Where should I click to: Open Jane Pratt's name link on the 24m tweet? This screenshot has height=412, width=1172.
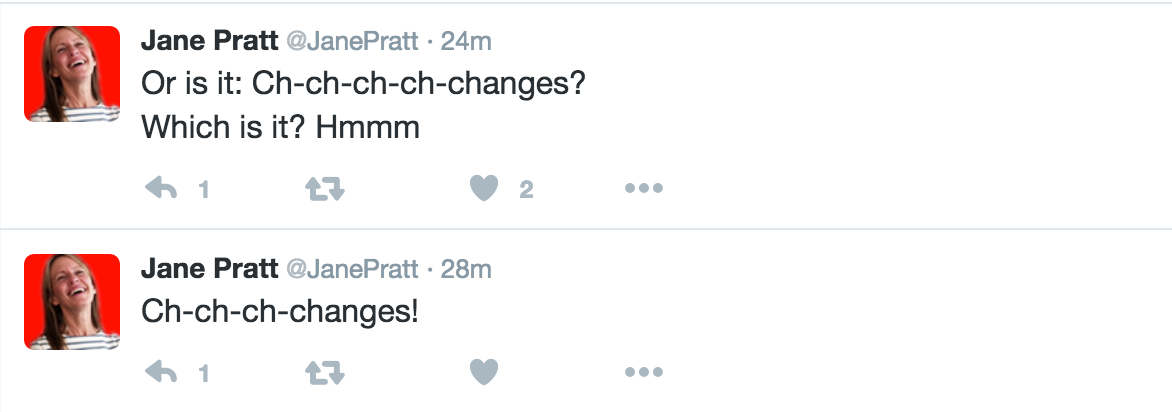[x=209, y=41]
